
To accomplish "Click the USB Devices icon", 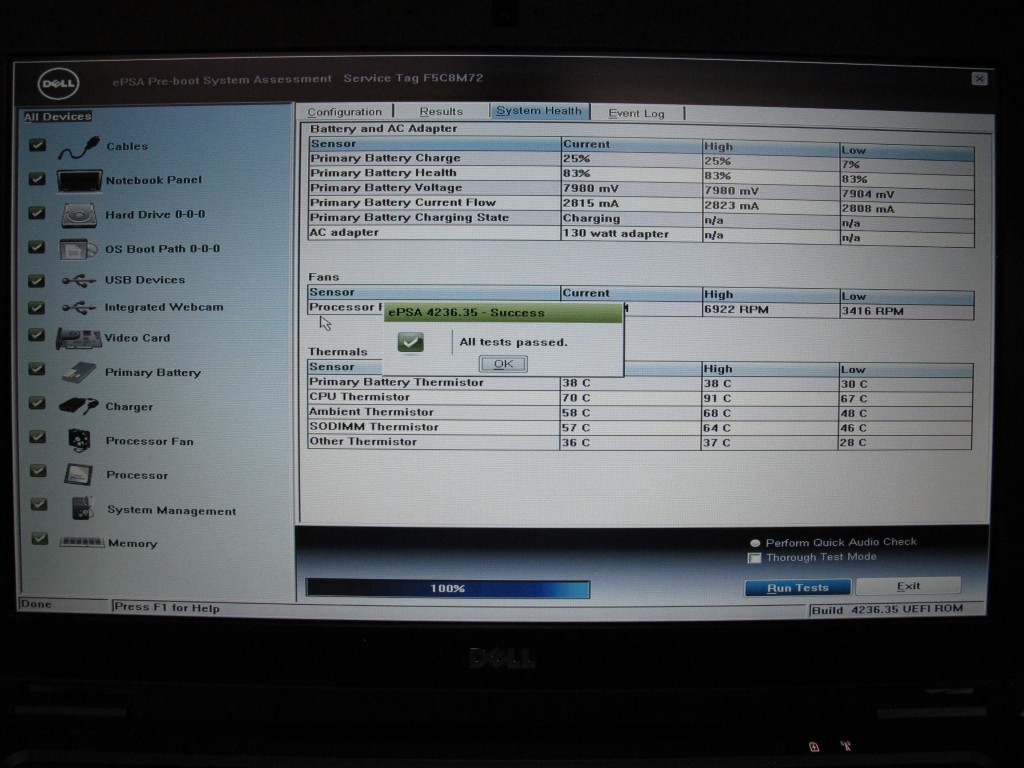I will (79, 280).
